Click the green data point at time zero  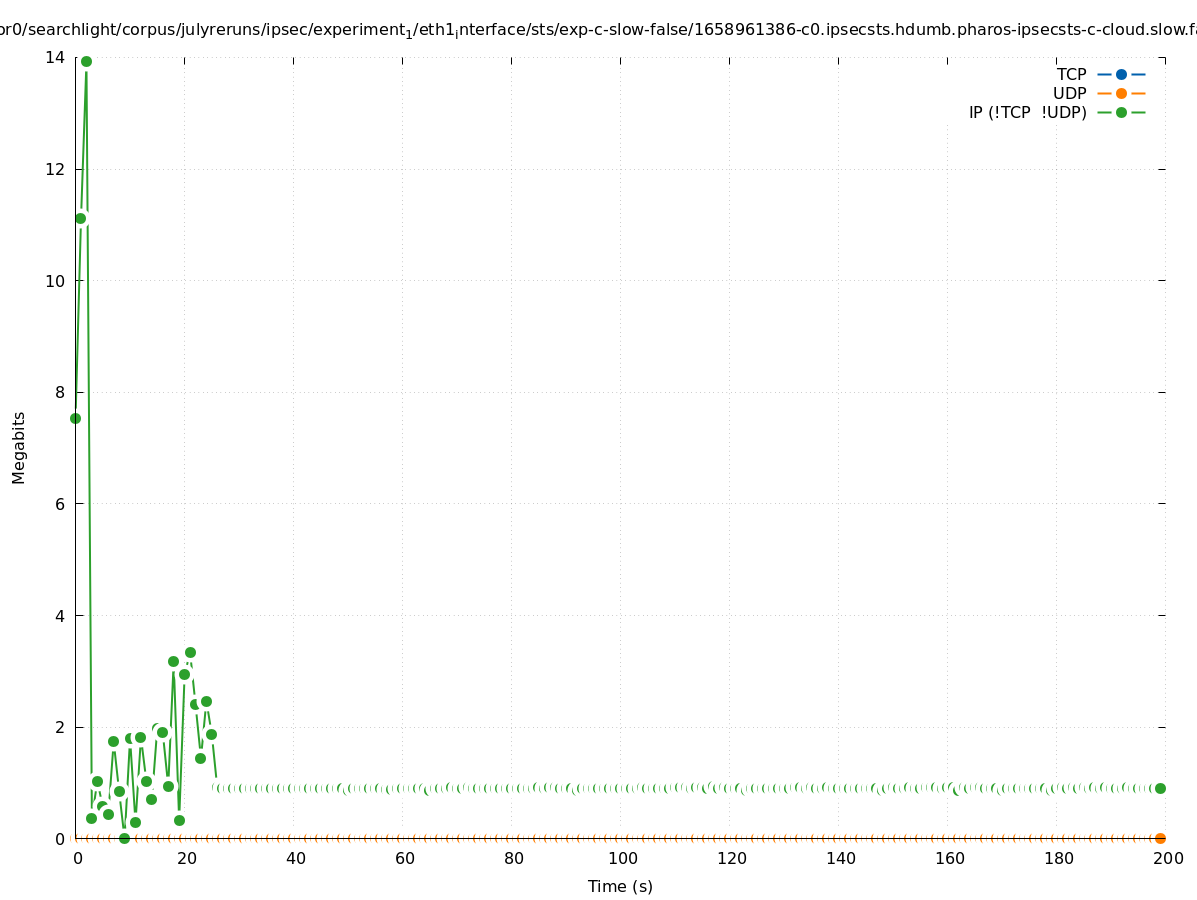[75, 418]
